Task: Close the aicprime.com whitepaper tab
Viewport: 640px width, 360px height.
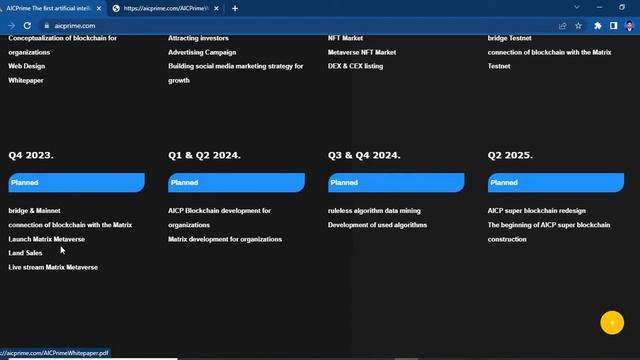Action: 216,8
